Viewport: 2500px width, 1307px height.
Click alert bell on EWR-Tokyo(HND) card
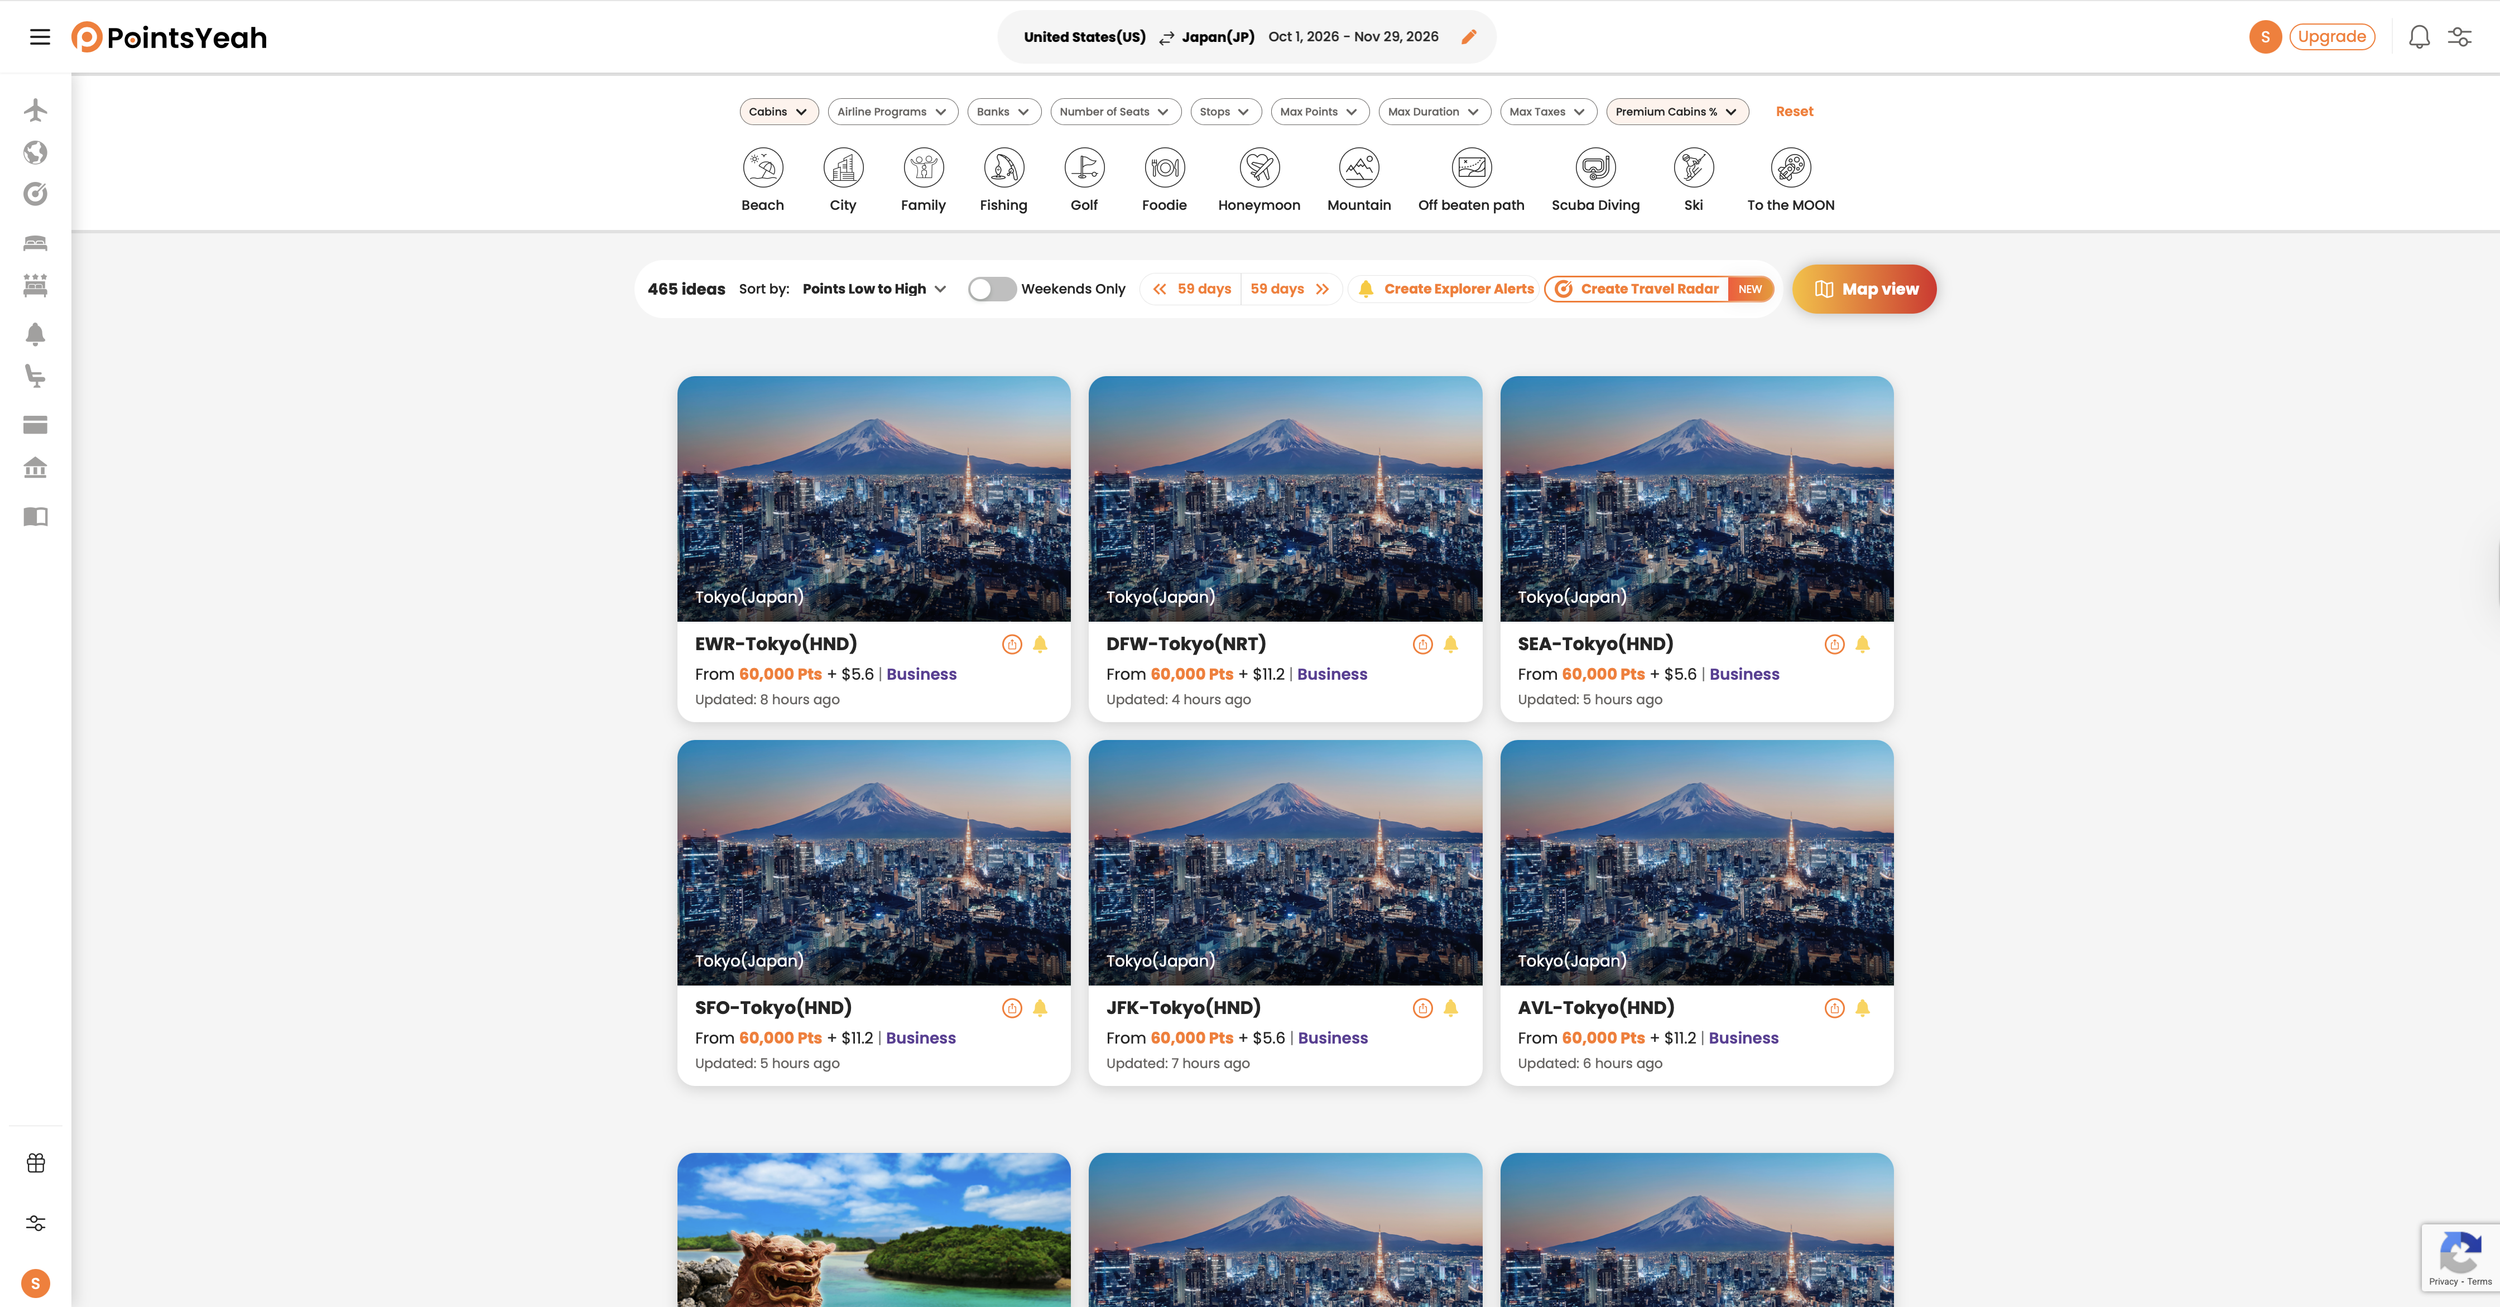pos(1040,644)
